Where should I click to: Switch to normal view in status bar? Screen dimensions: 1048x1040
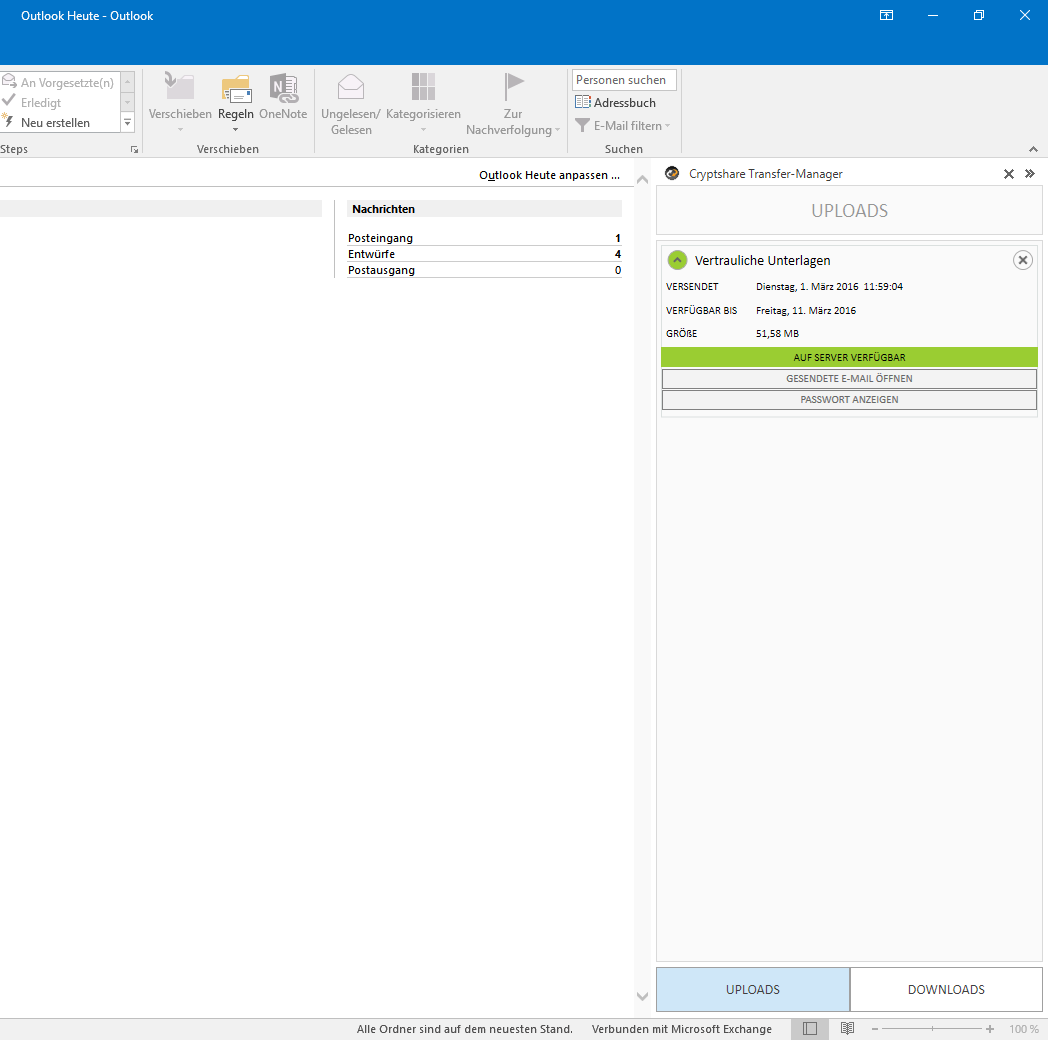[x=810, y=1029]
